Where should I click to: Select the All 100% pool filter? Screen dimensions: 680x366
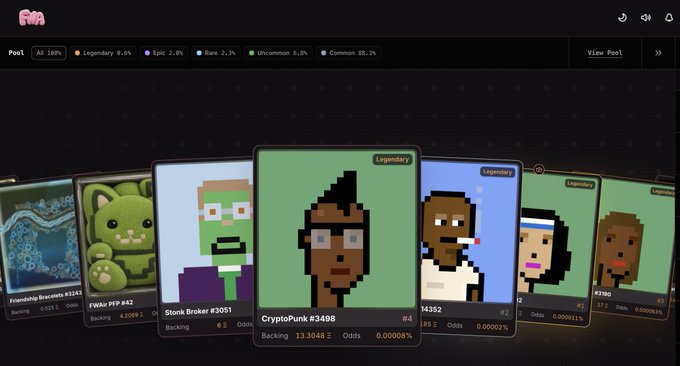tap(49, 53)
